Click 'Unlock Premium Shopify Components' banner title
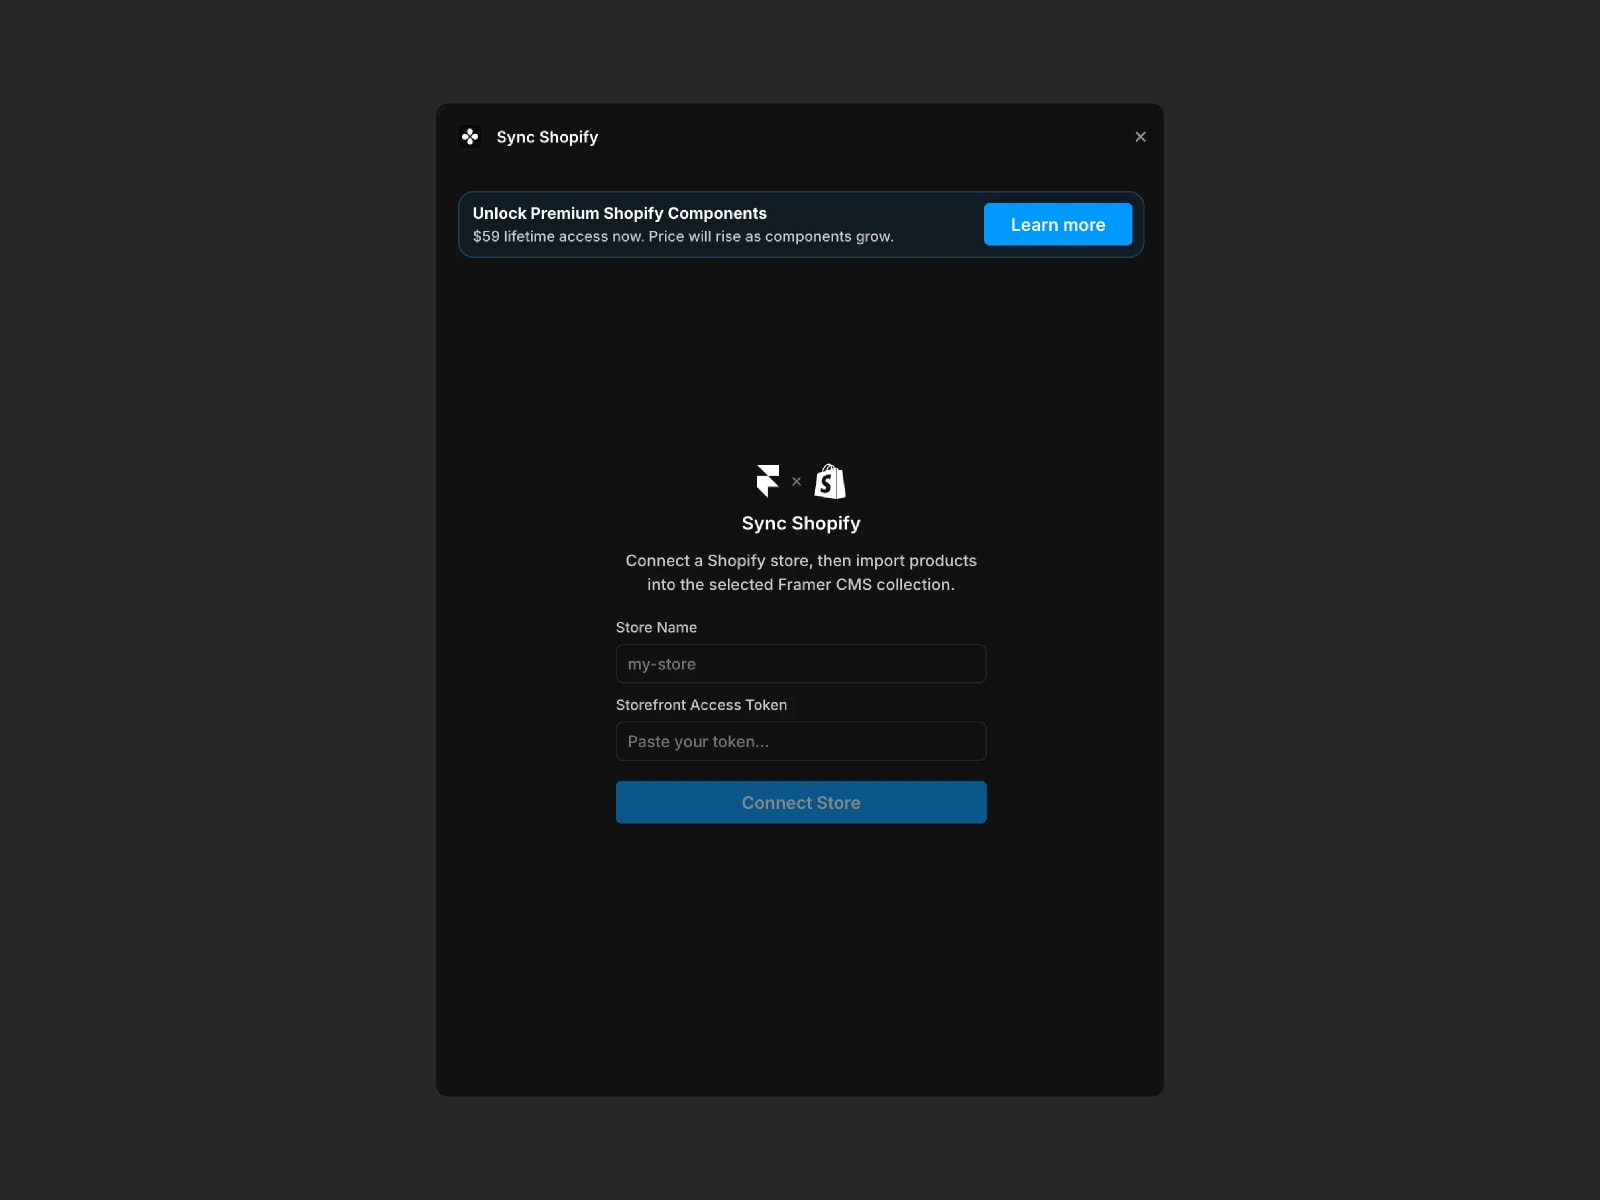Screen dimensions: 1600x1200 click(x=620, y=213)
